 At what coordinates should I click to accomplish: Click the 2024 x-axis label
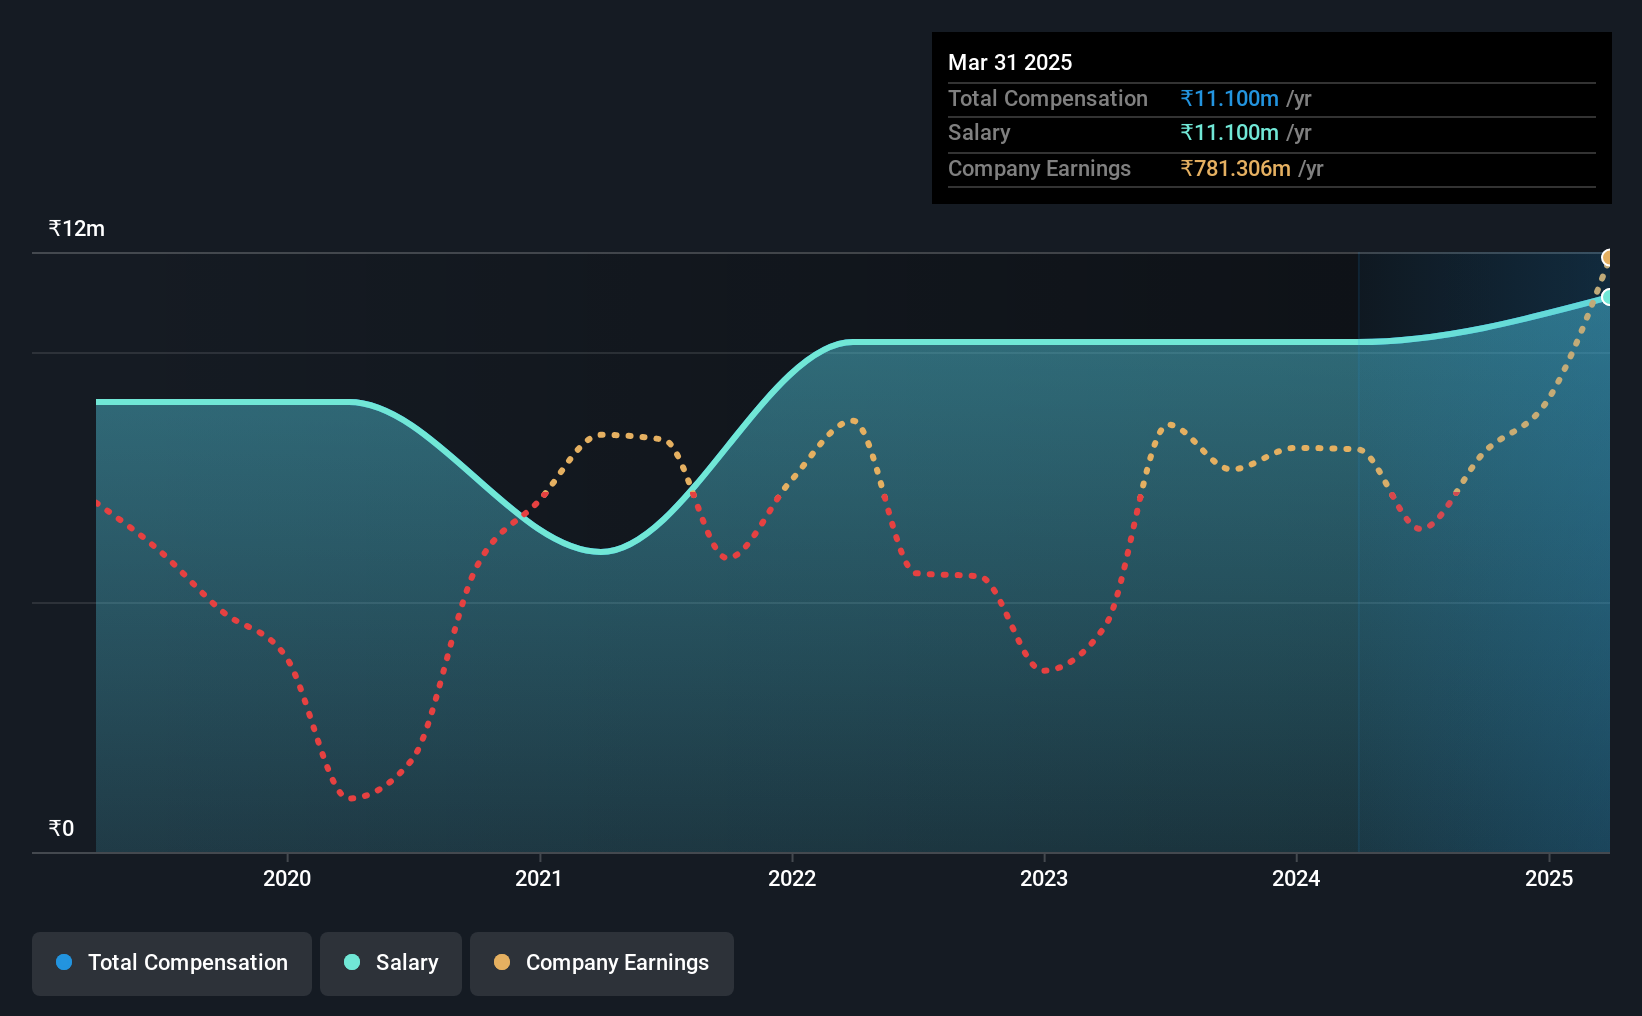click(1296, 878)
